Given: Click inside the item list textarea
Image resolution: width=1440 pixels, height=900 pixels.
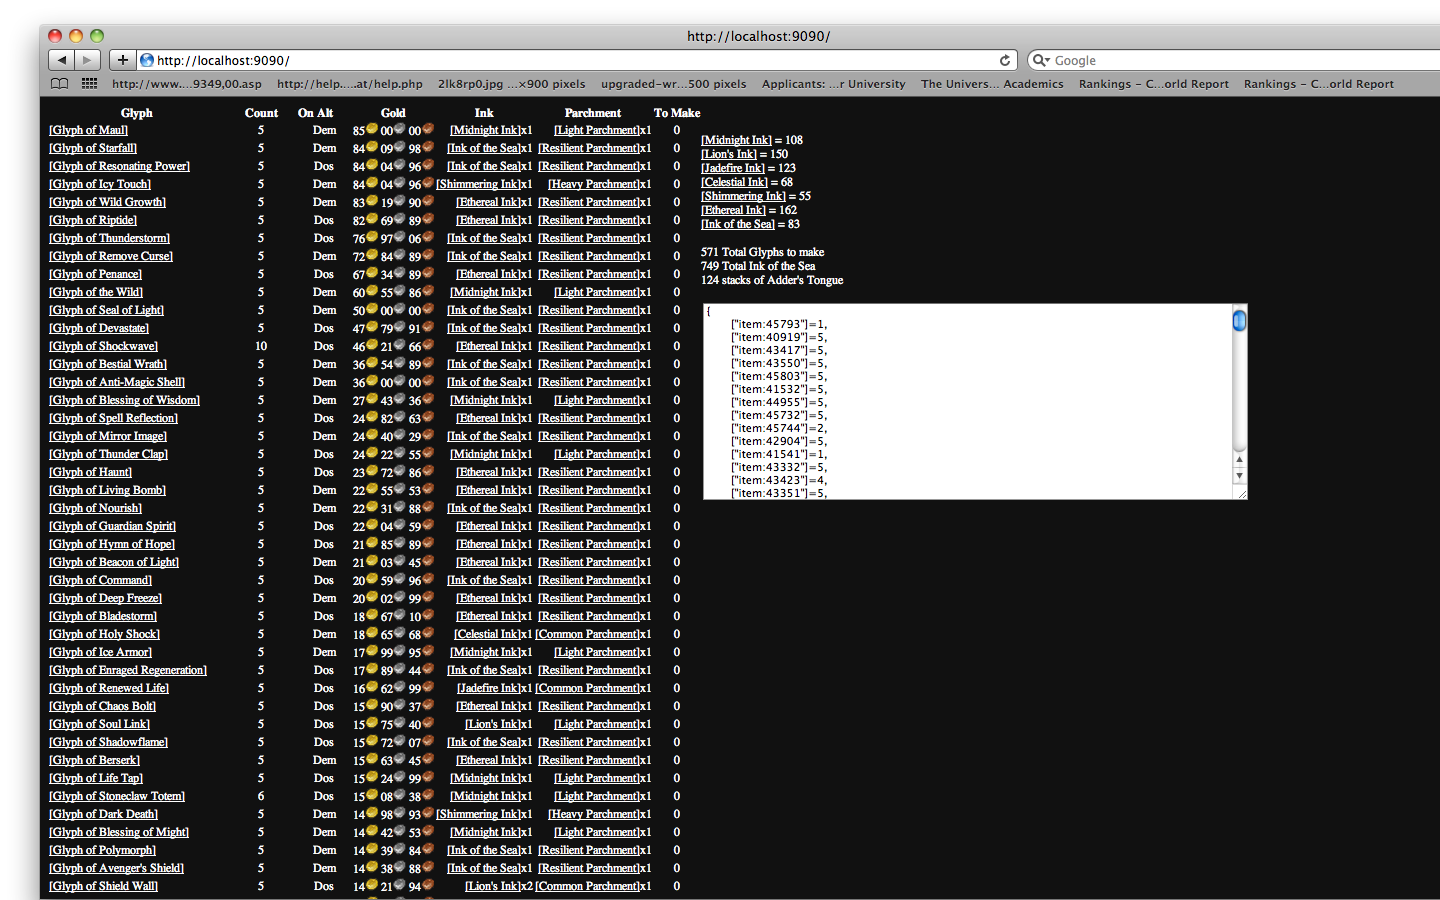Looking at the screenshot, I should coord(968,402).
